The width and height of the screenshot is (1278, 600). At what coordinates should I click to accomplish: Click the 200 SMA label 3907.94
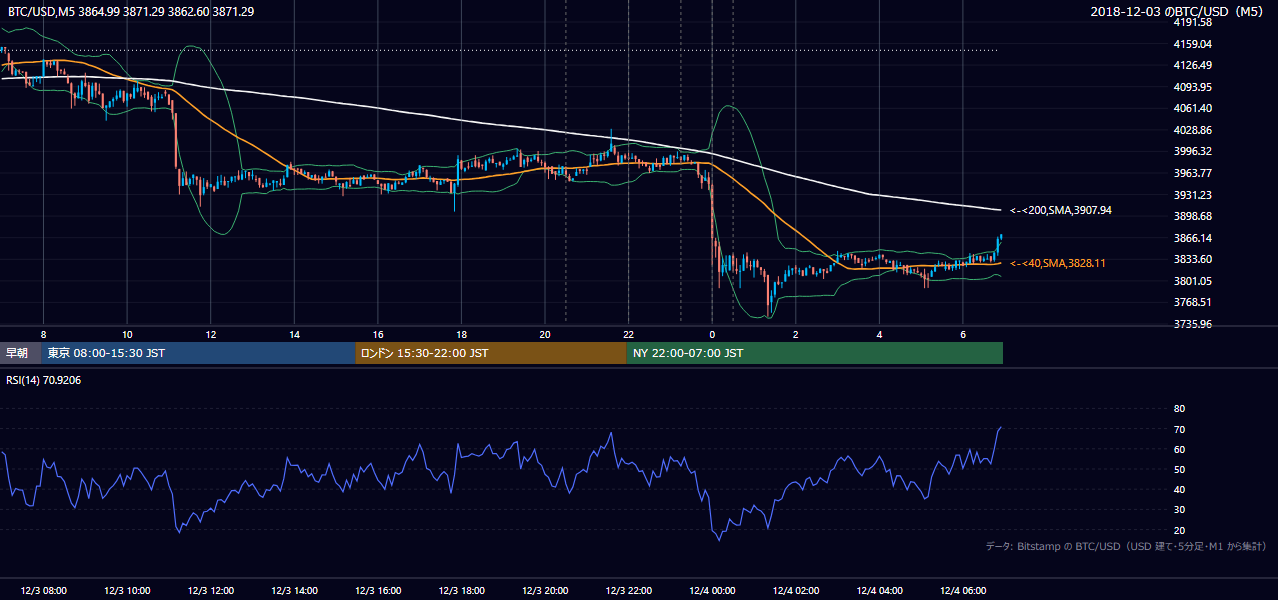point(1061,211)
